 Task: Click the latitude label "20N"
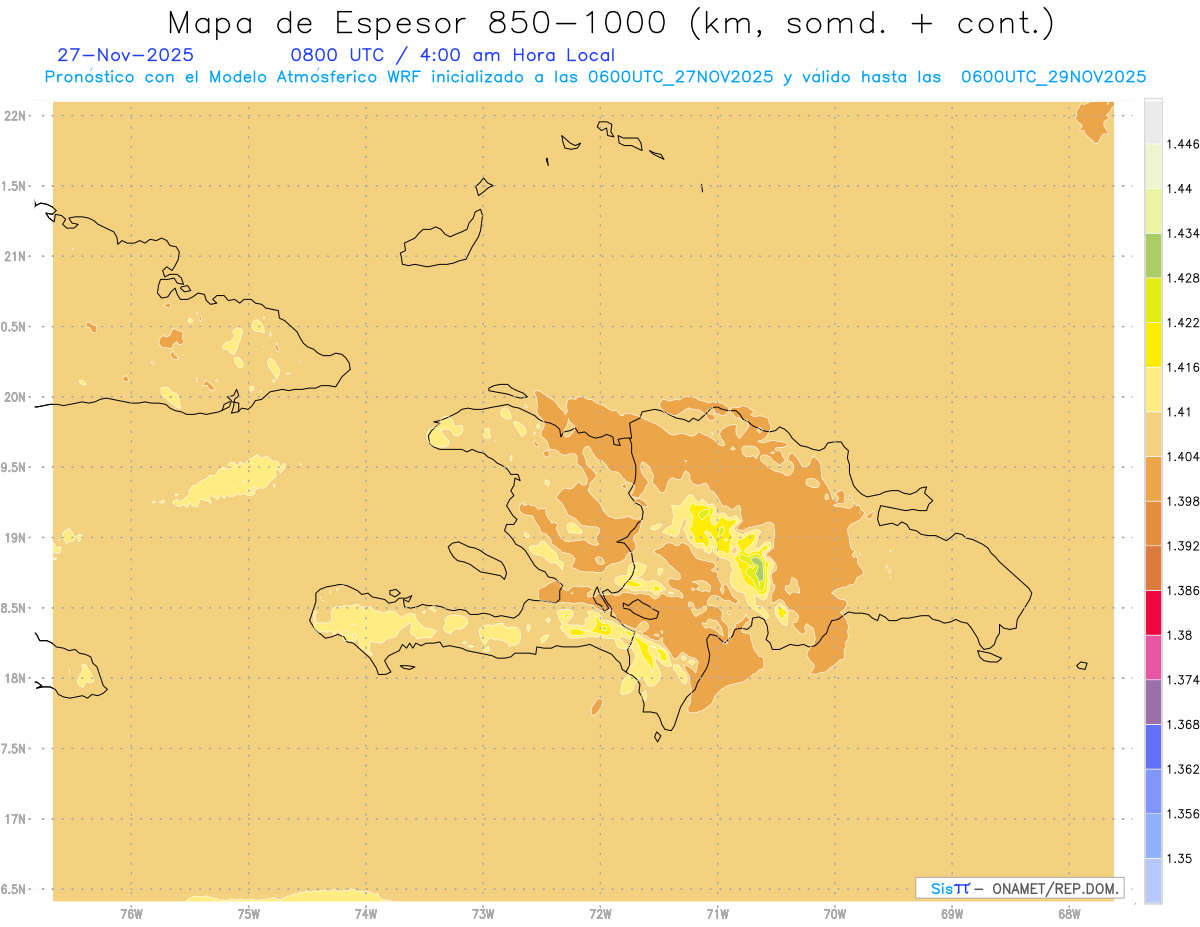pyautogui.click(x=15, y=397)
